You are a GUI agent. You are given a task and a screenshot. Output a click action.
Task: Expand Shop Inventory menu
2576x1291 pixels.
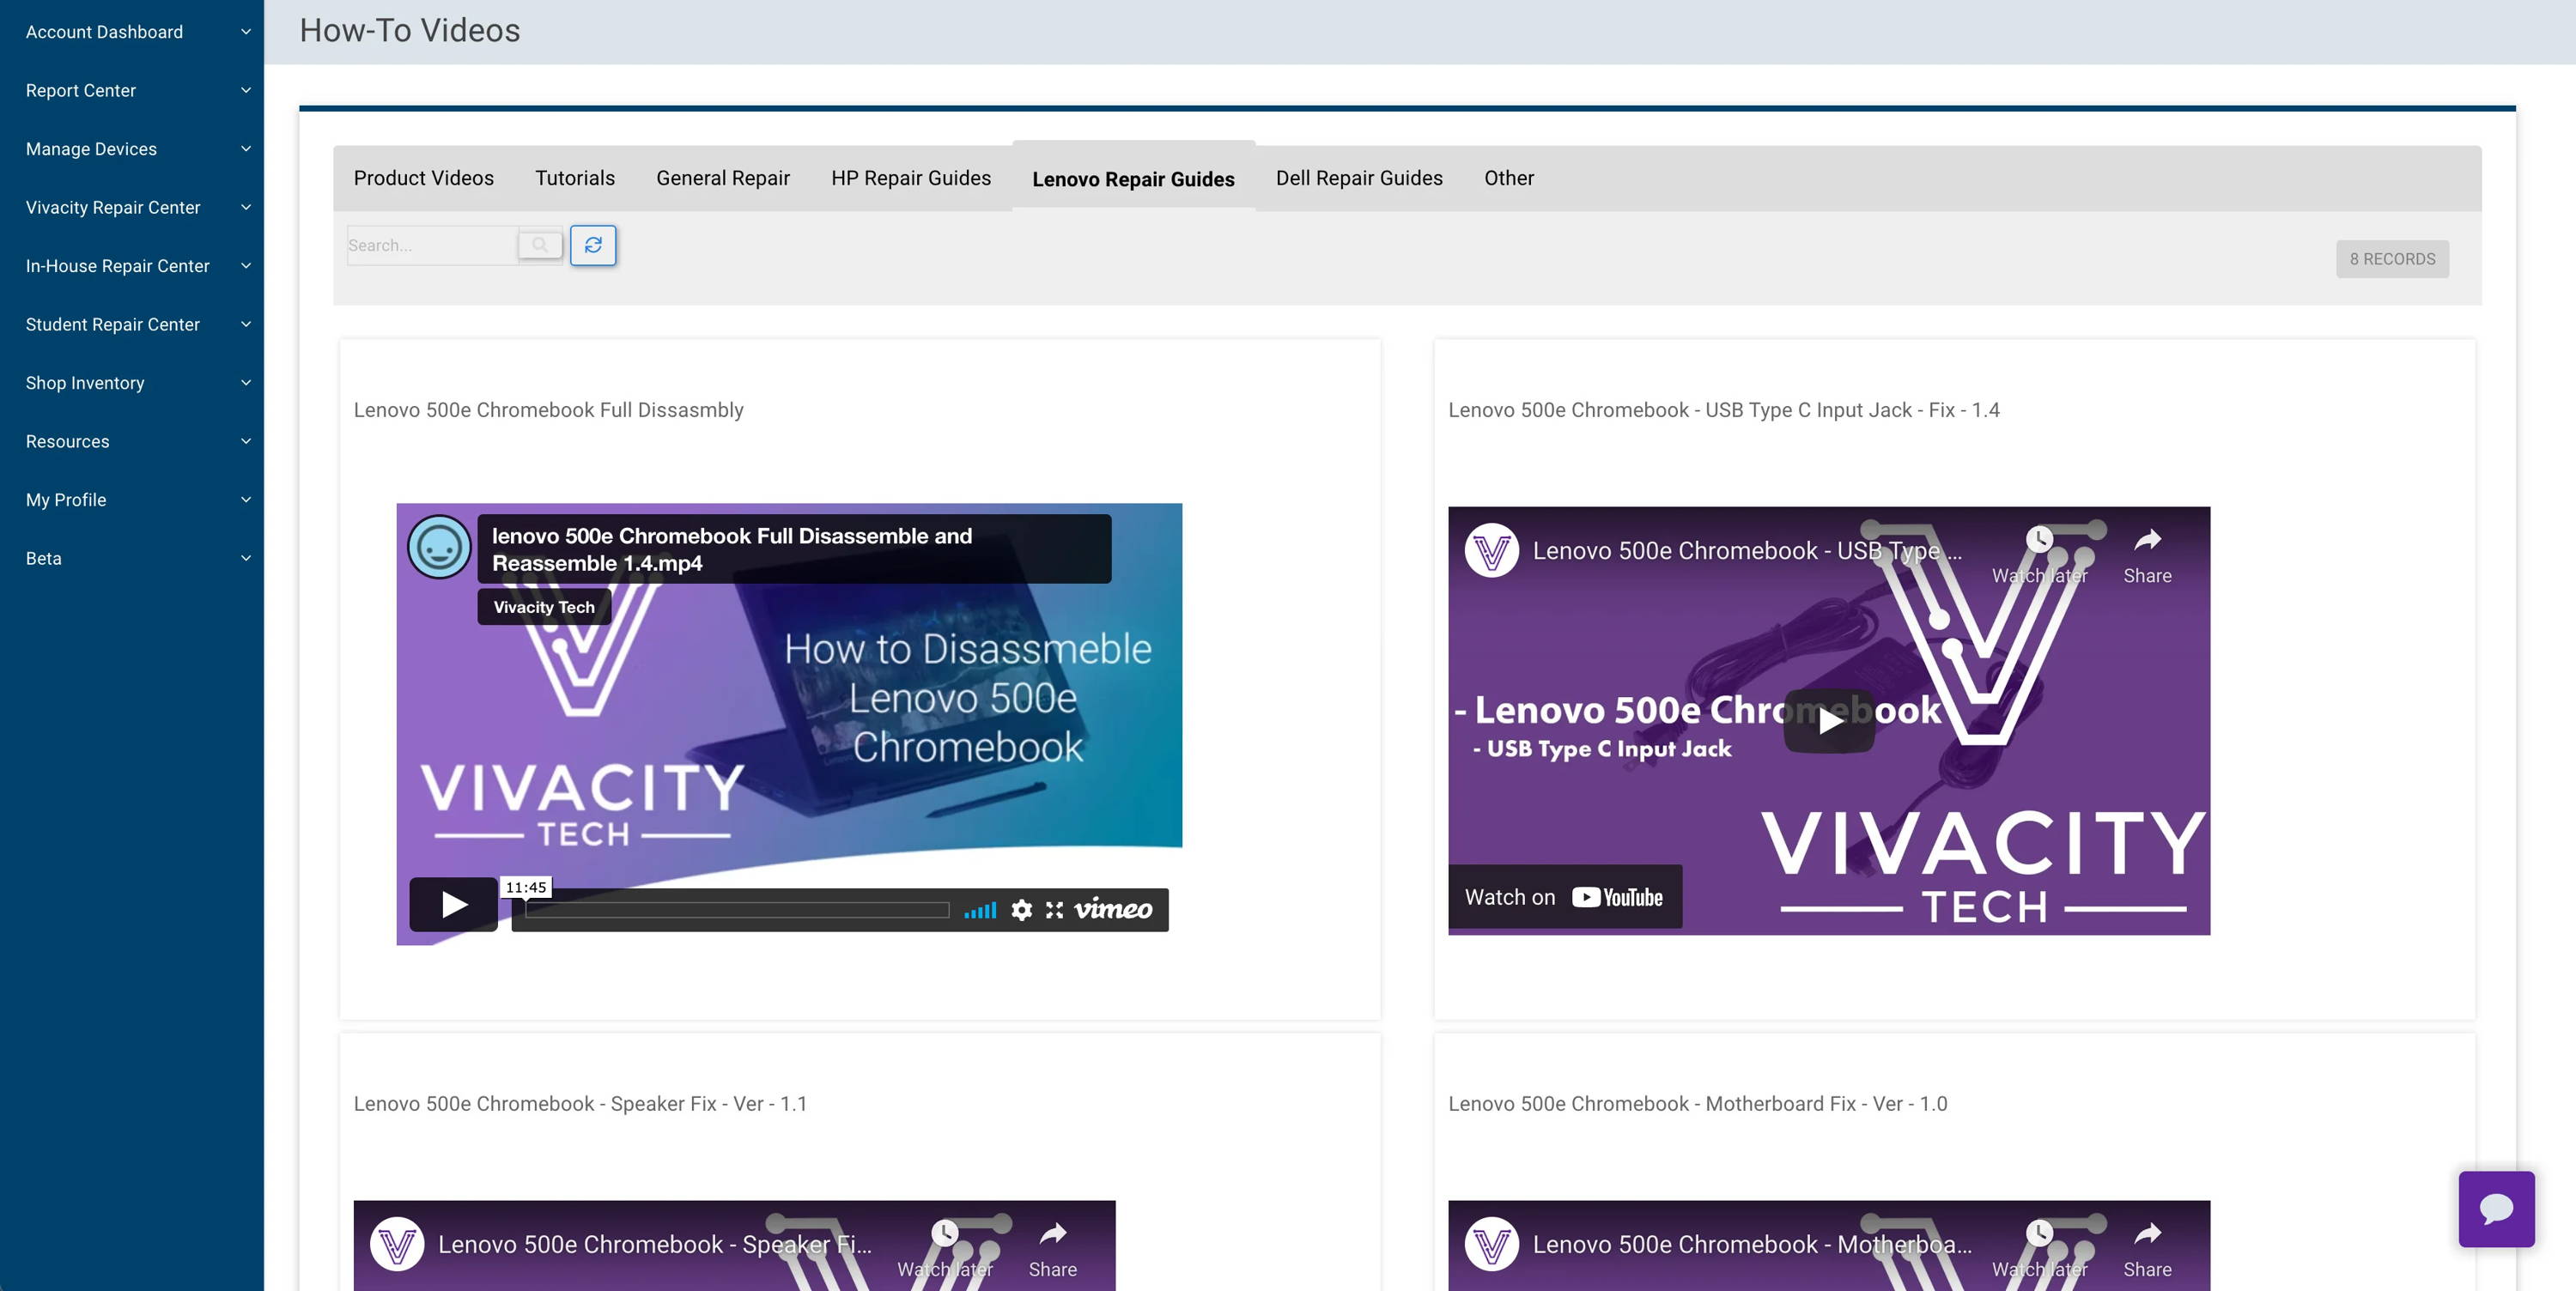pyautogui.click(x=132, y=383)
